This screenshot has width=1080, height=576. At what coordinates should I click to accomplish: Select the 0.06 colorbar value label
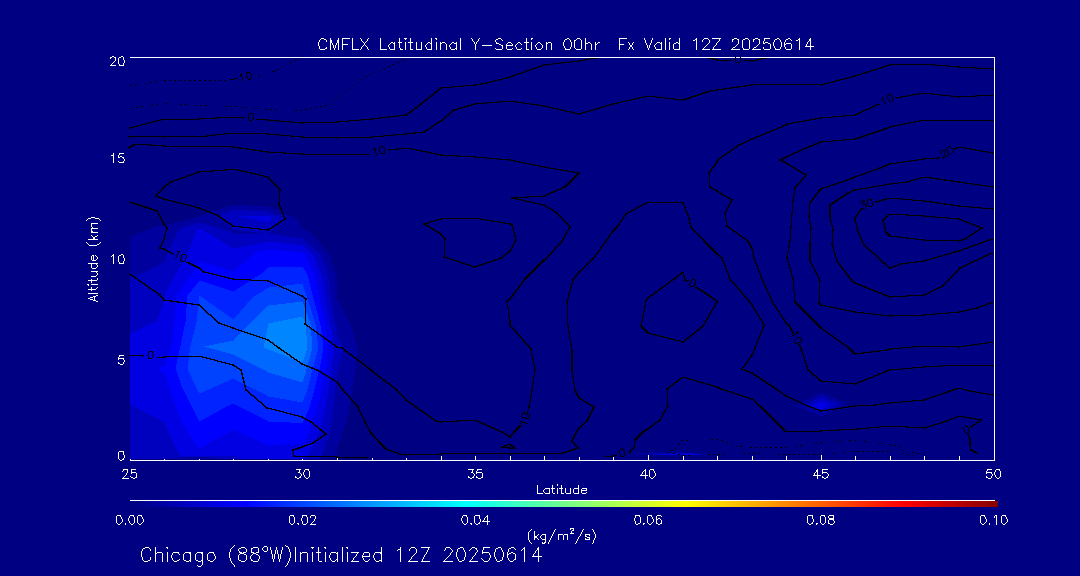648,520
